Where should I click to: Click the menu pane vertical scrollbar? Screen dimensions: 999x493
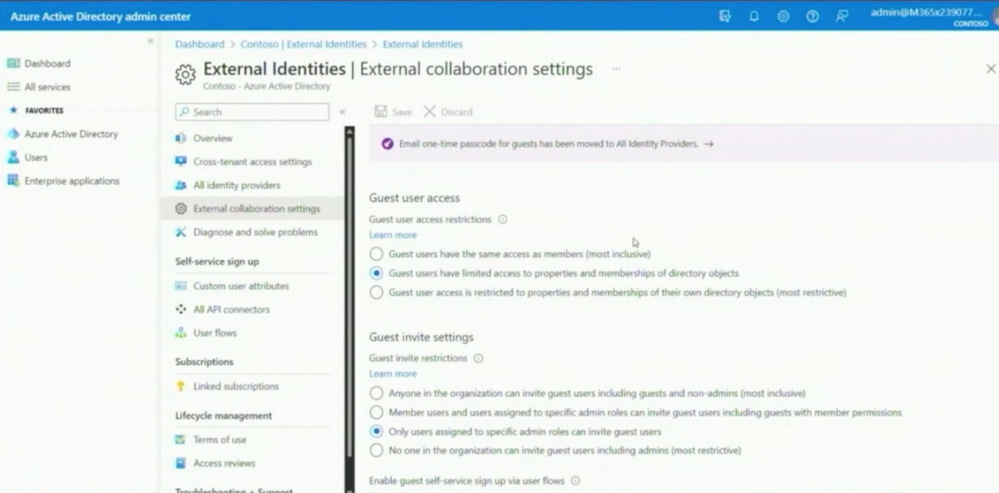coord(349,296)
